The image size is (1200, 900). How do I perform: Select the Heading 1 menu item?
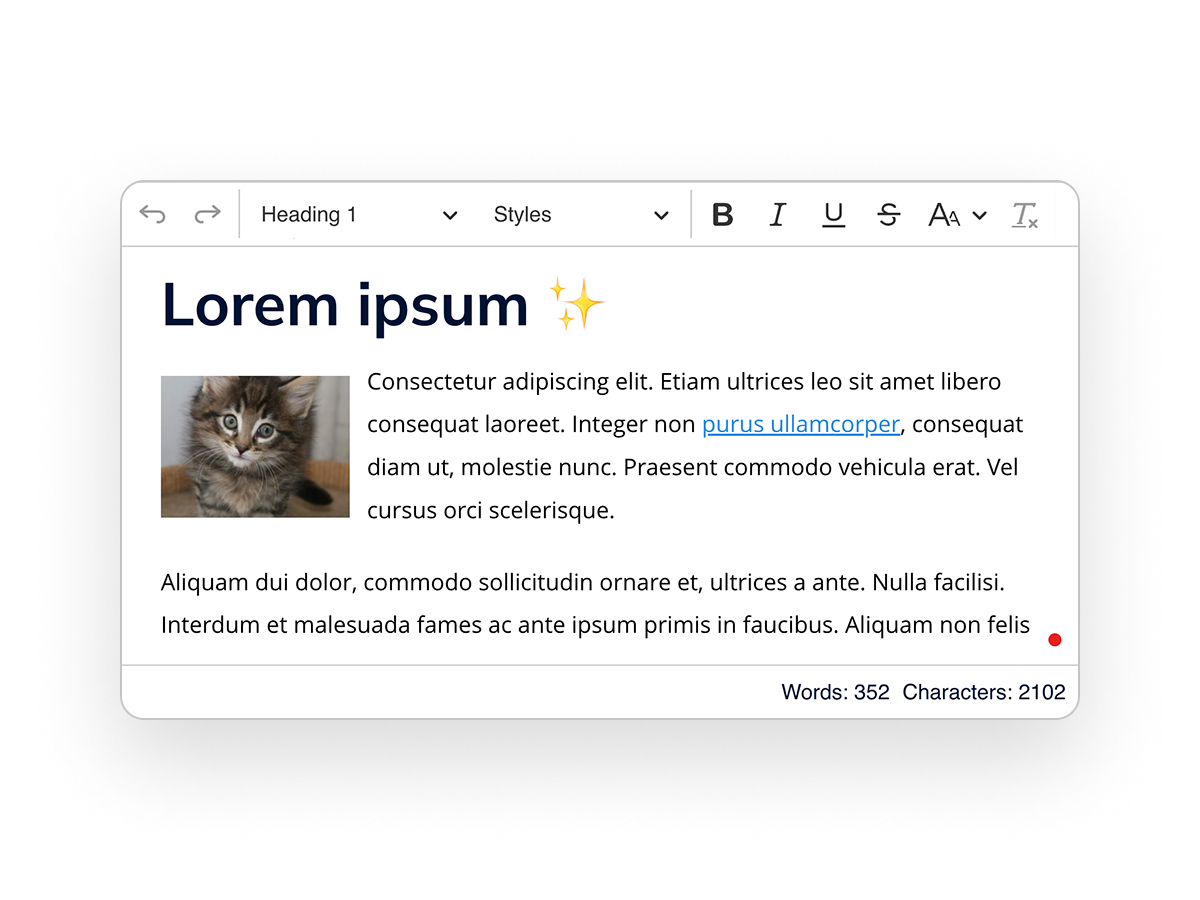click(x=308, y=214)
